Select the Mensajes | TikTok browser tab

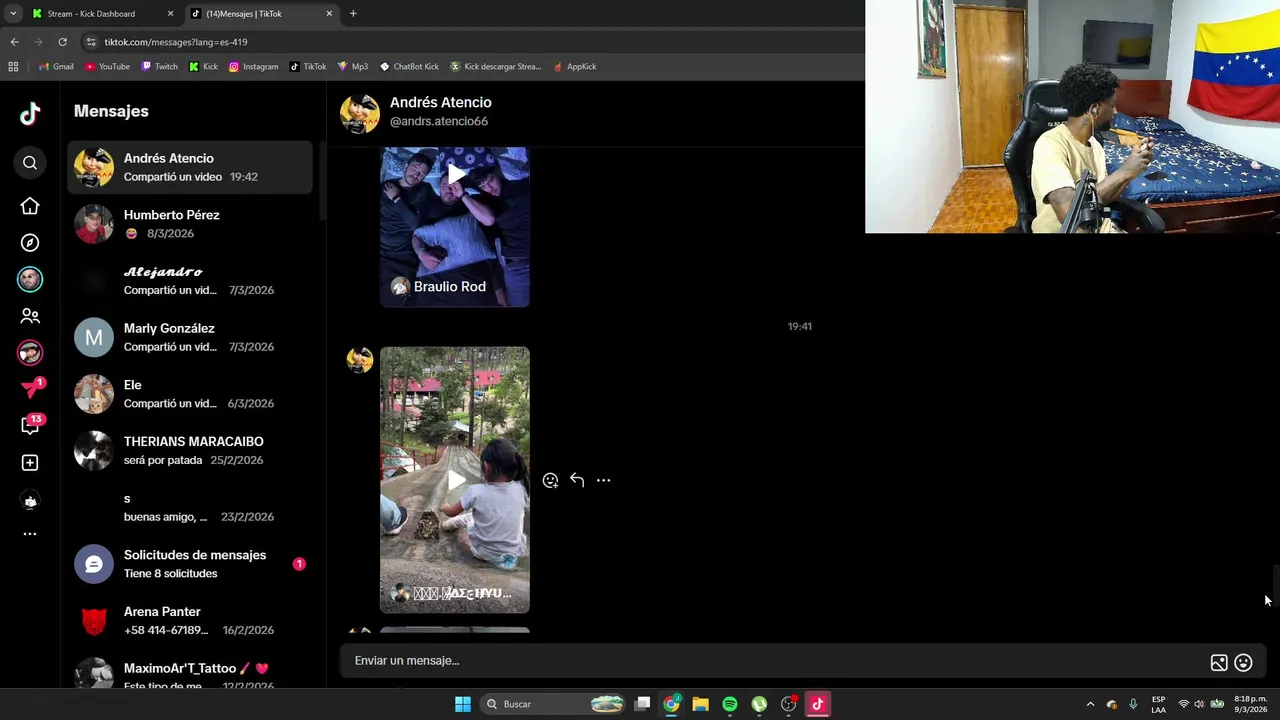click(x=262, y=14)
